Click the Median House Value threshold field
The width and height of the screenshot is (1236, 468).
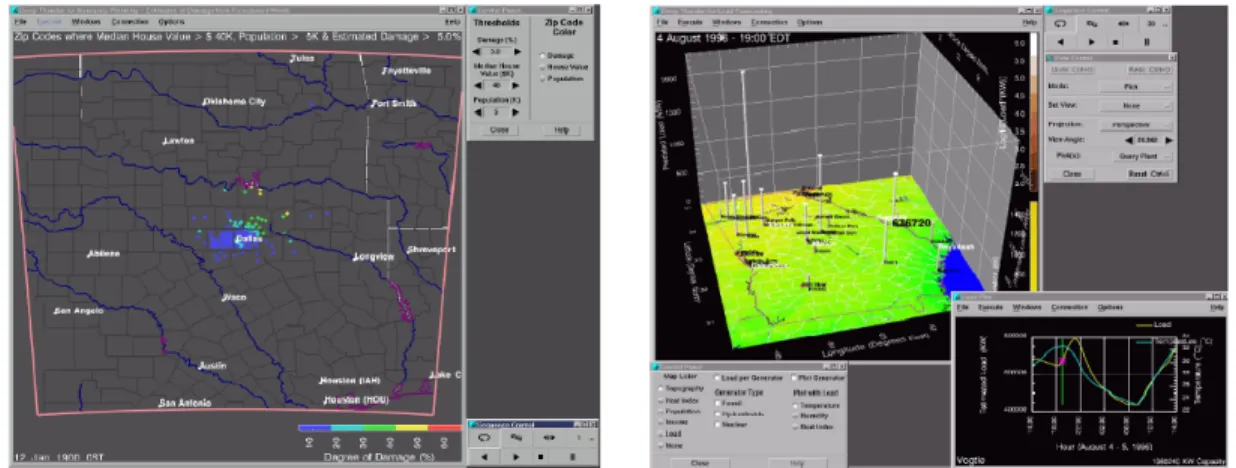tap(497, 85)
